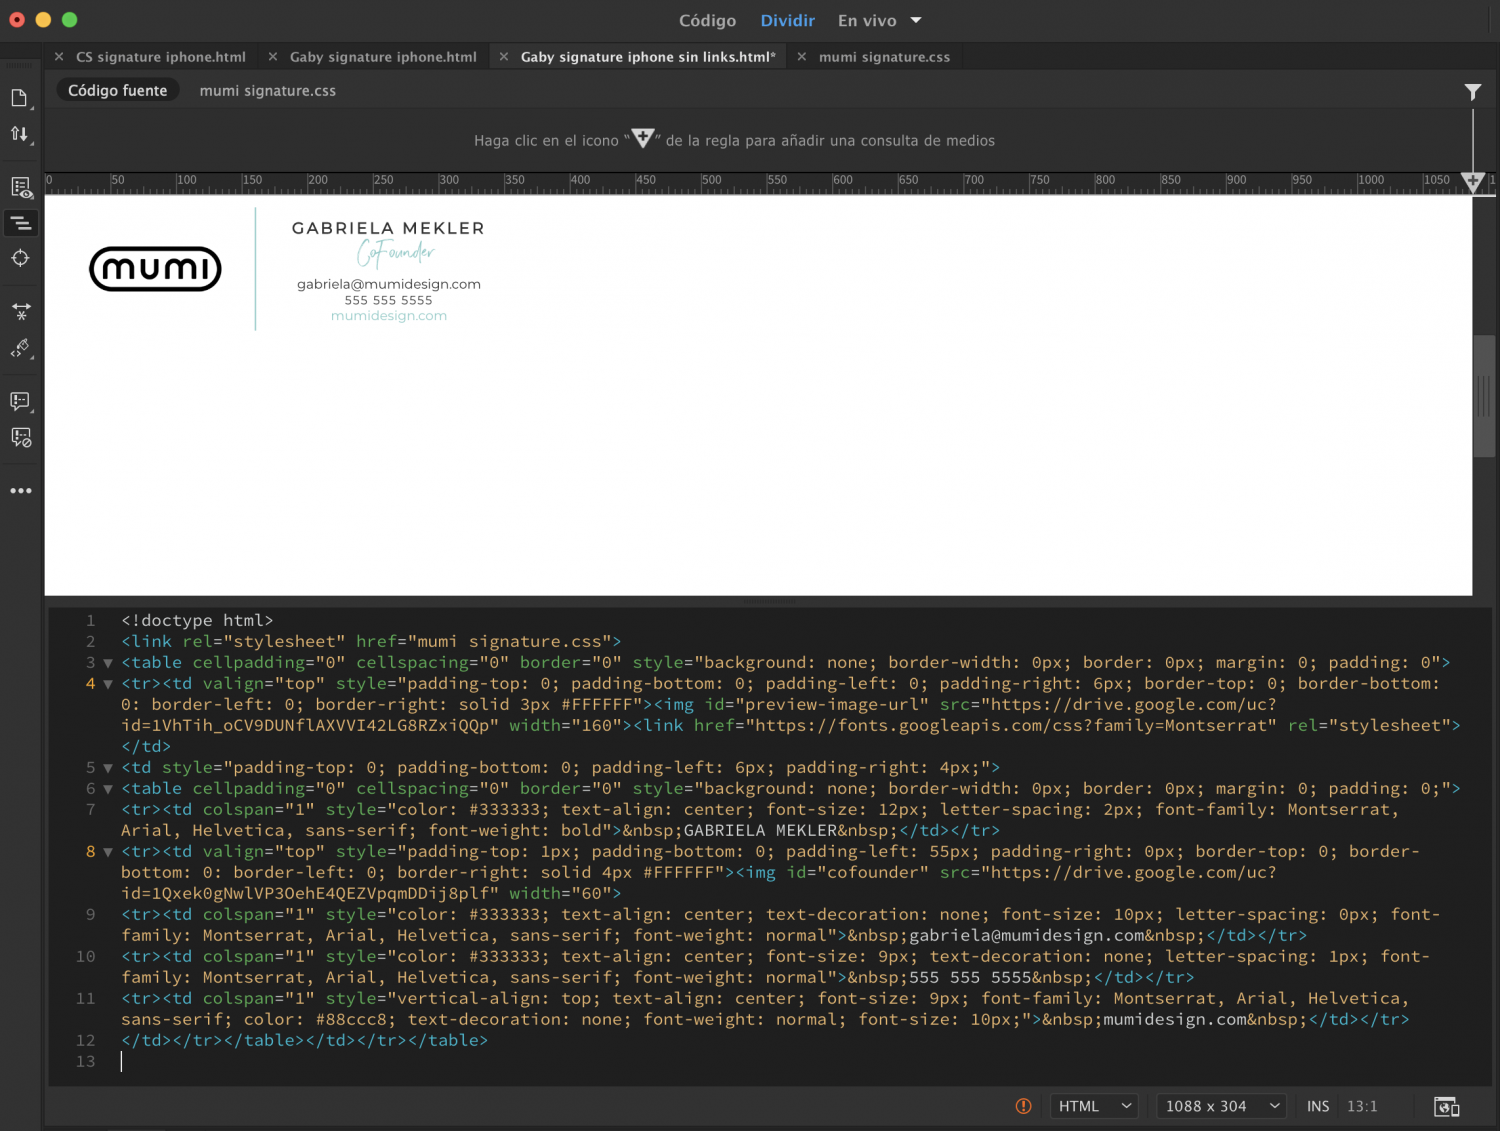Close the Gaby signature iphone.html tab
The image size is (1500, 1131).
pyautogui.click(x=273, y=57)
